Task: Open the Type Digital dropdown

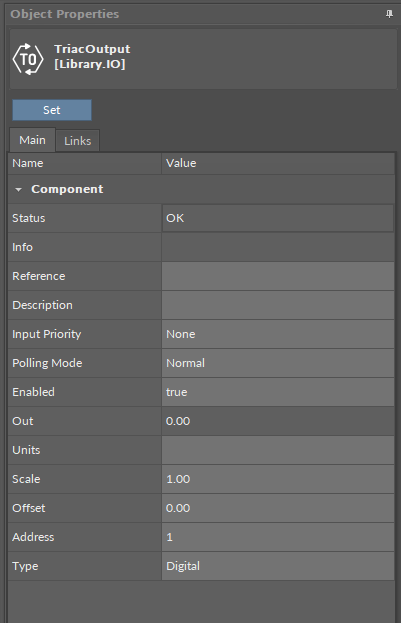Action: (278, 566)
